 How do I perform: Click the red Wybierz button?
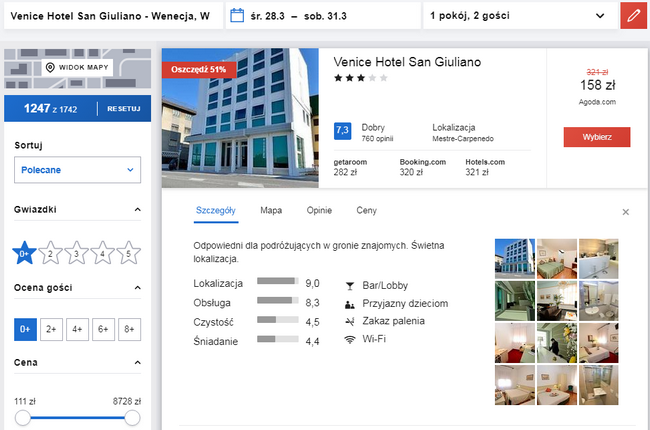coord(597,137)
